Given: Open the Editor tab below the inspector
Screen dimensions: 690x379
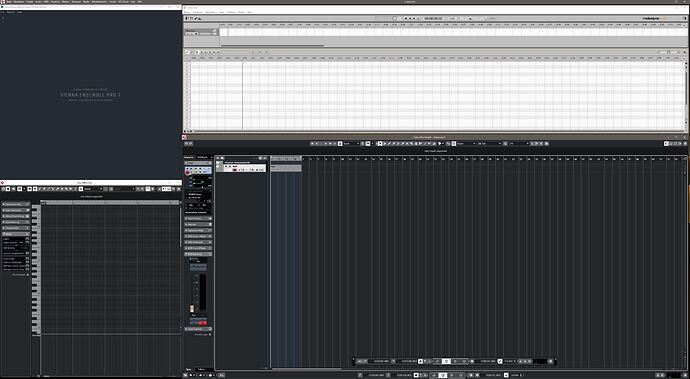Looking at the screenshot, I should click(201, 369).
